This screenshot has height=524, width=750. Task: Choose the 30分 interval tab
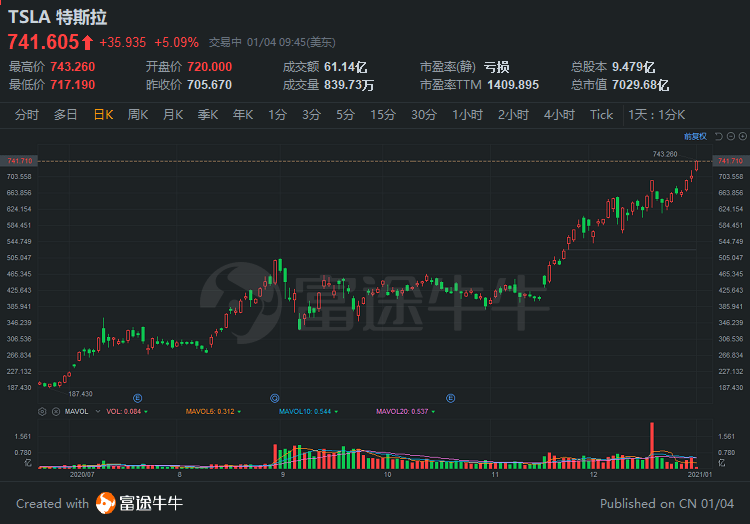pyautogui.click(x=424, y=115)
